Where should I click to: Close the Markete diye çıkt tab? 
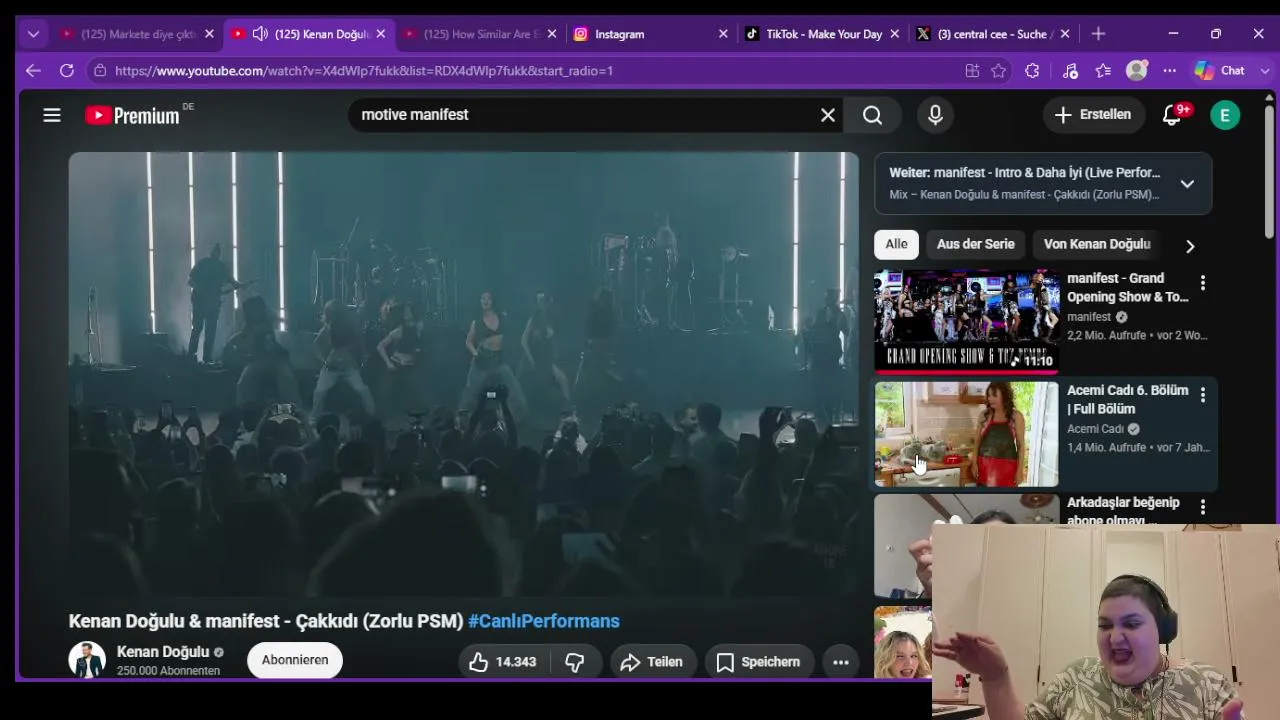pos(209,34)
